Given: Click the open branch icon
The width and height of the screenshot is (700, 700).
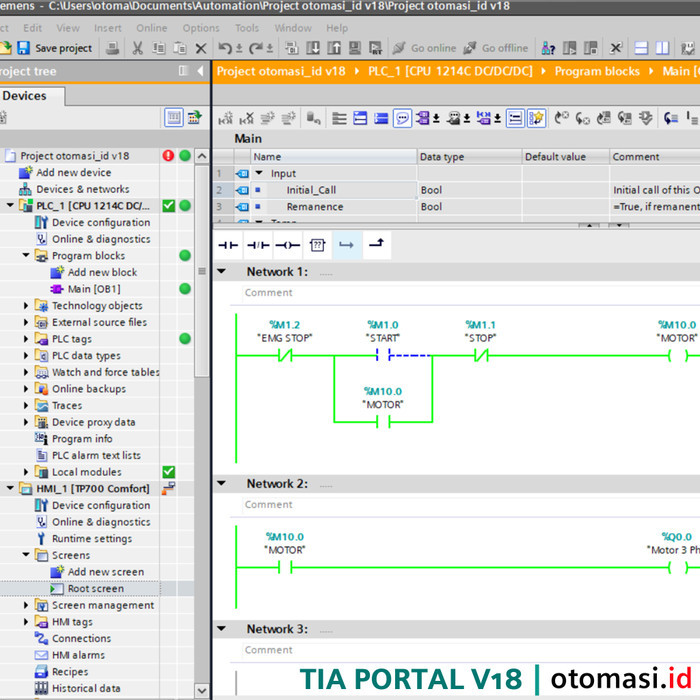Looking at the screenshot, I should click(347, 244).
